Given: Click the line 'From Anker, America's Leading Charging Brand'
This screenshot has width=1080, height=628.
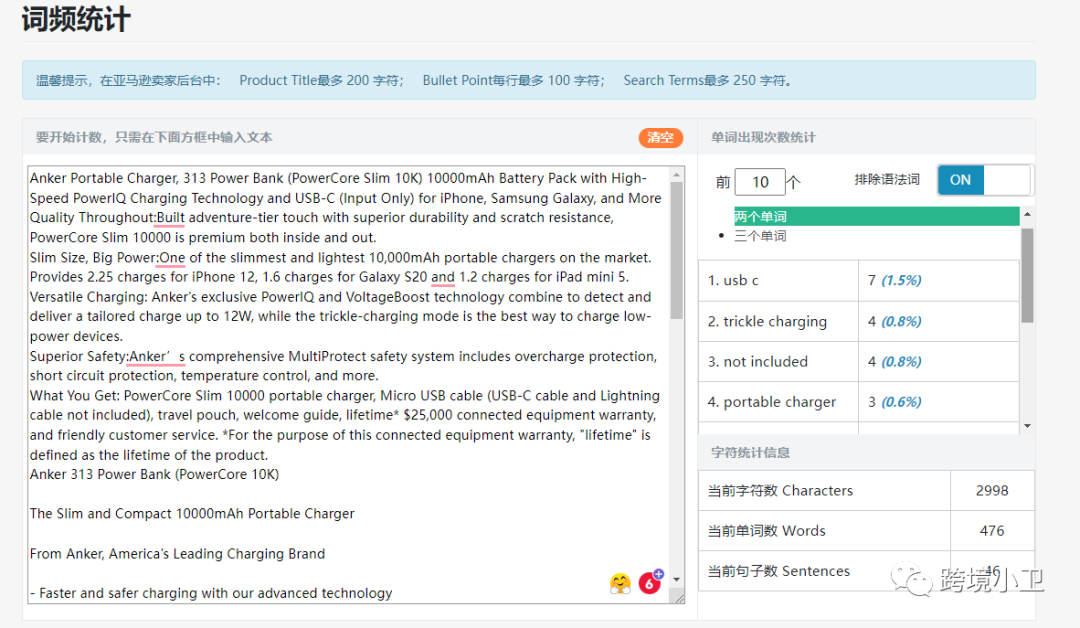Looking at the screenshot, I should coord(177,554).
